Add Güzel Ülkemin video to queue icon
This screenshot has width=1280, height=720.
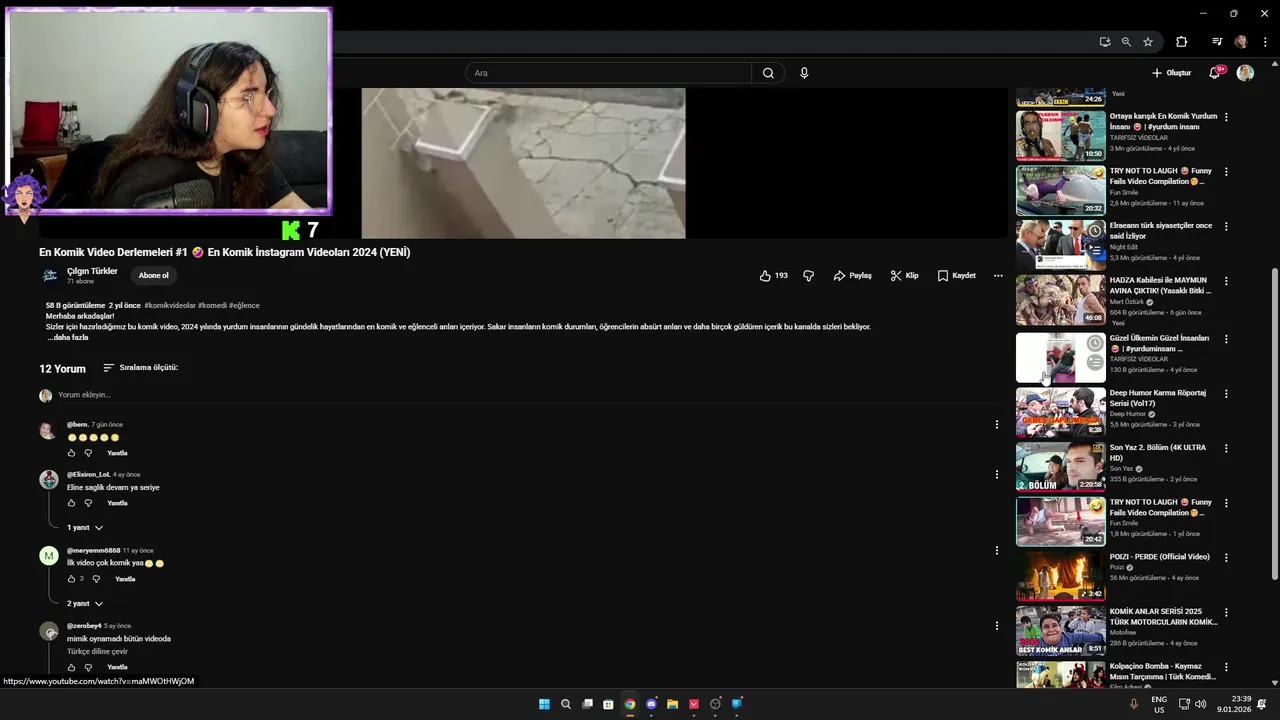point(1095,363)
